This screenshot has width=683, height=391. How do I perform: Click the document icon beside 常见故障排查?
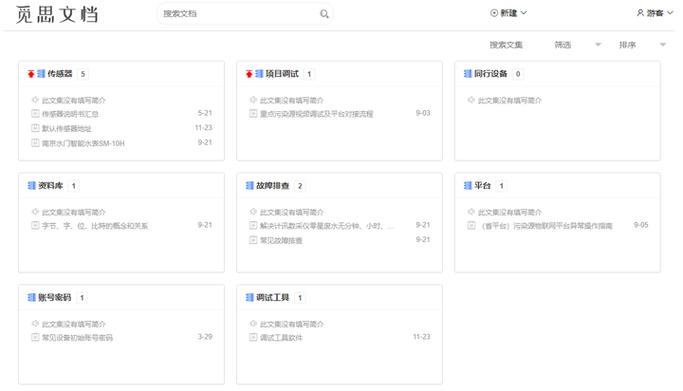[253, 240]
